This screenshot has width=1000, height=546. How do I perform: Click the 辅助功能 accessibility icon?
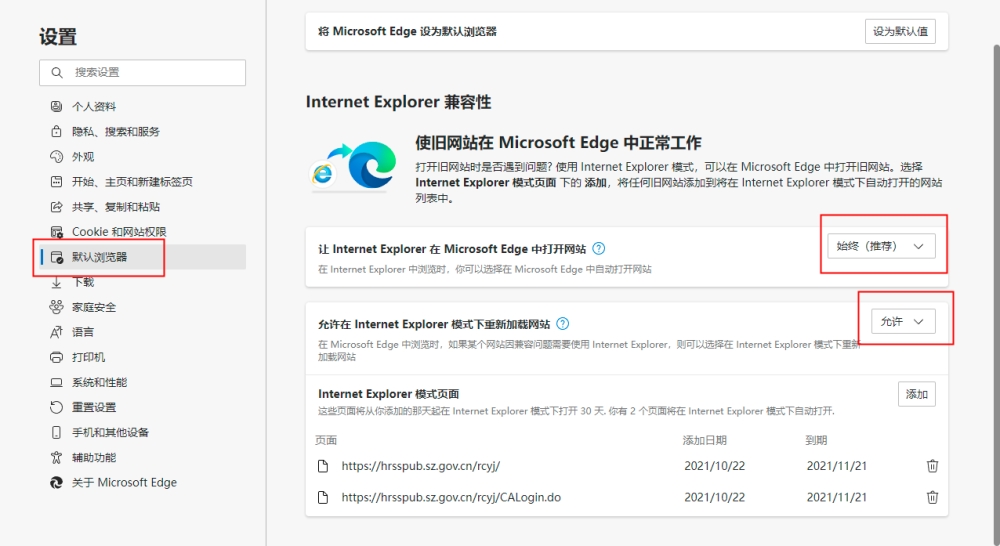[x=56, y=457]
